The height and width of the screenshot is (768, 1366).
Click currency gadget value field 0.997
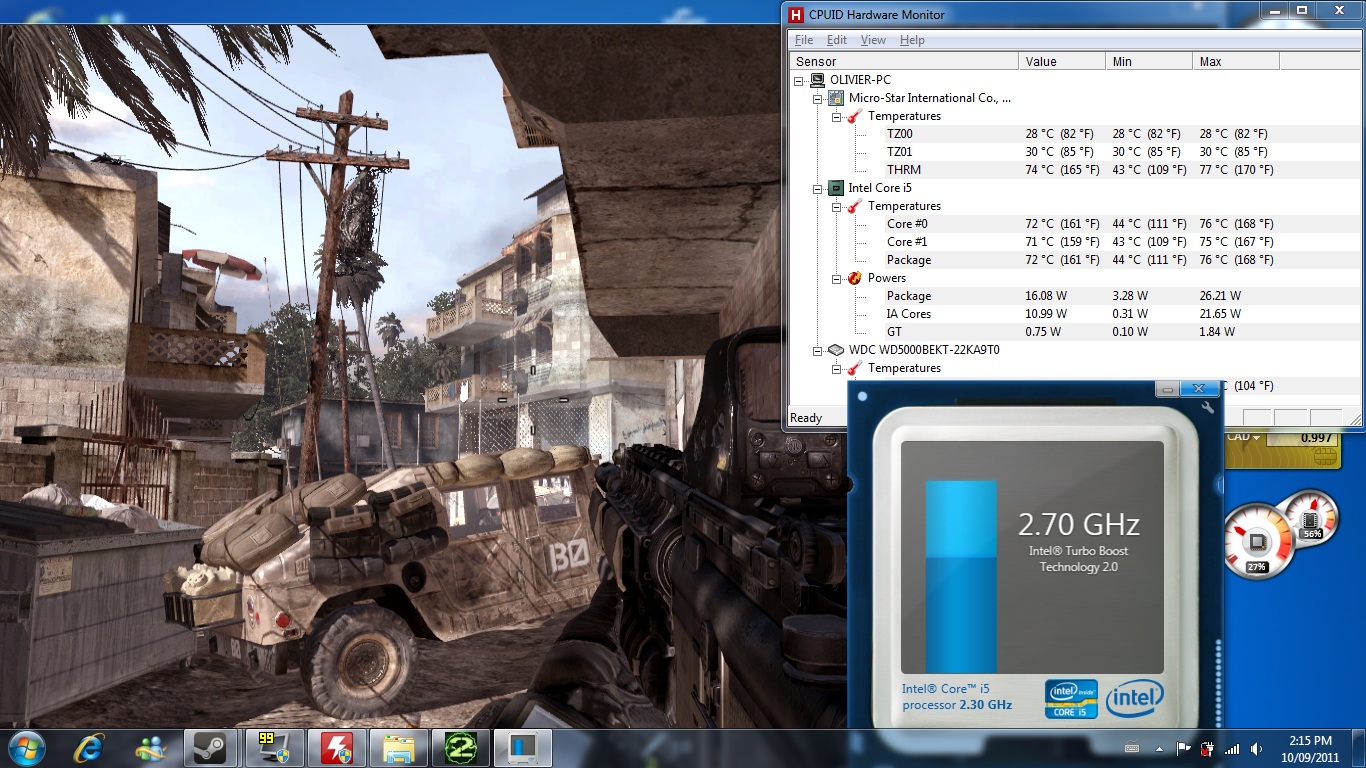coord(1302,437)
